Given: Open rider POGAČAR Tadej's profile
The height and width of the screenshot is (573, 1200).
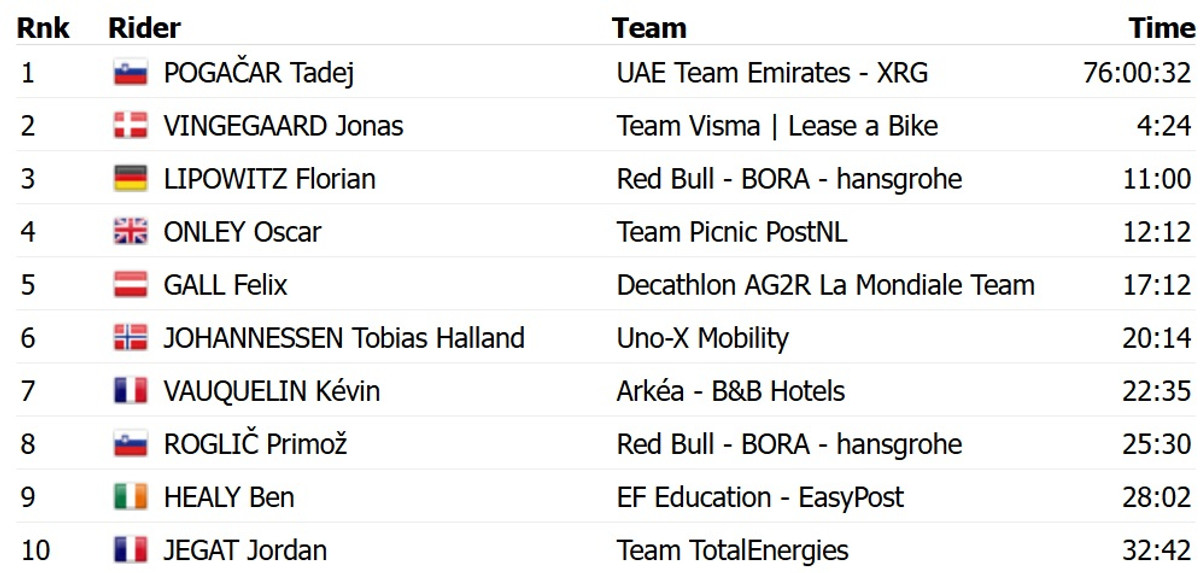Looking at the screenshot, I should pos(259,73).
